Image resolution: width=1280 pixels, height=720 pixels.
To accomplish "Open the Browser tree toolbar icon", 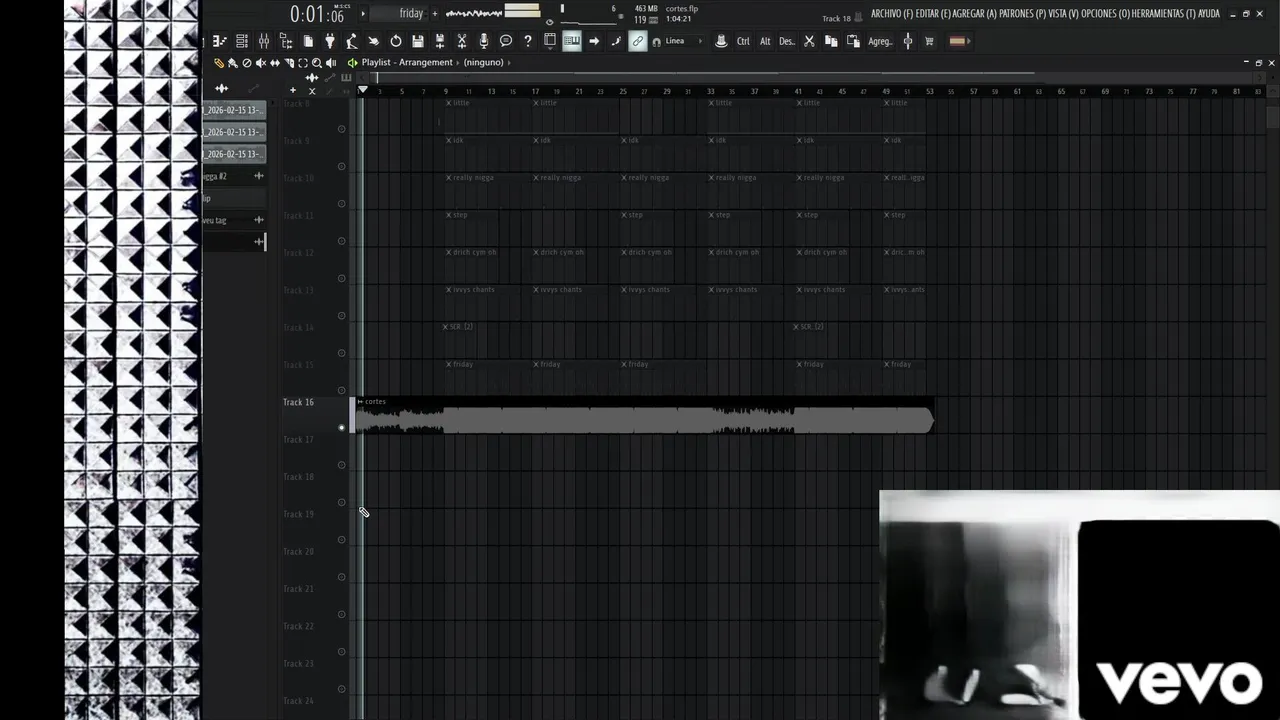I will [x=286, y=41].
